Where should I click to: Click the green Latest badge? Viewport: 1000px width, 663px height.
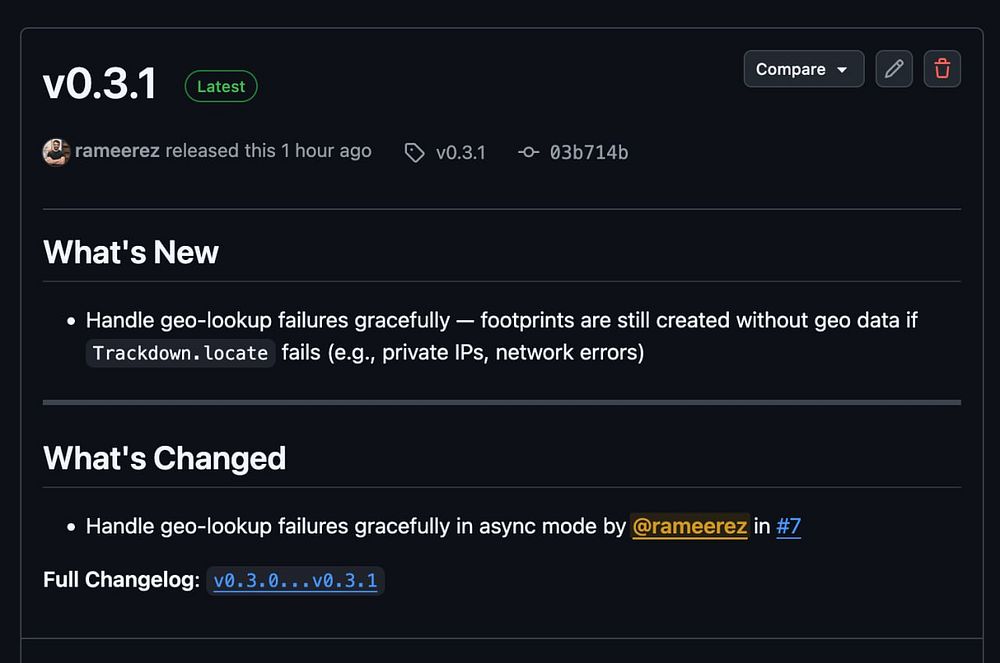[x=221, y=87]
